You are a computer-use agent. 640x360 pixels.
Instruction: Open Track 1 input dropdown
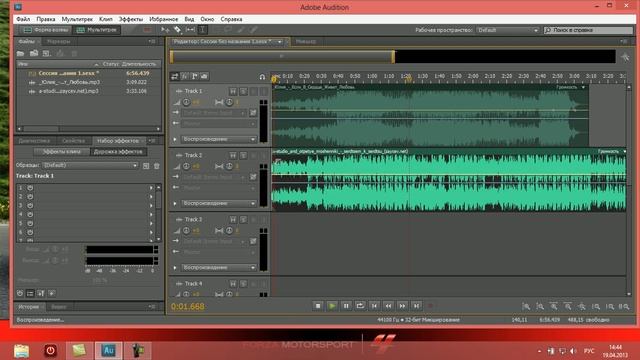point(214,112)
